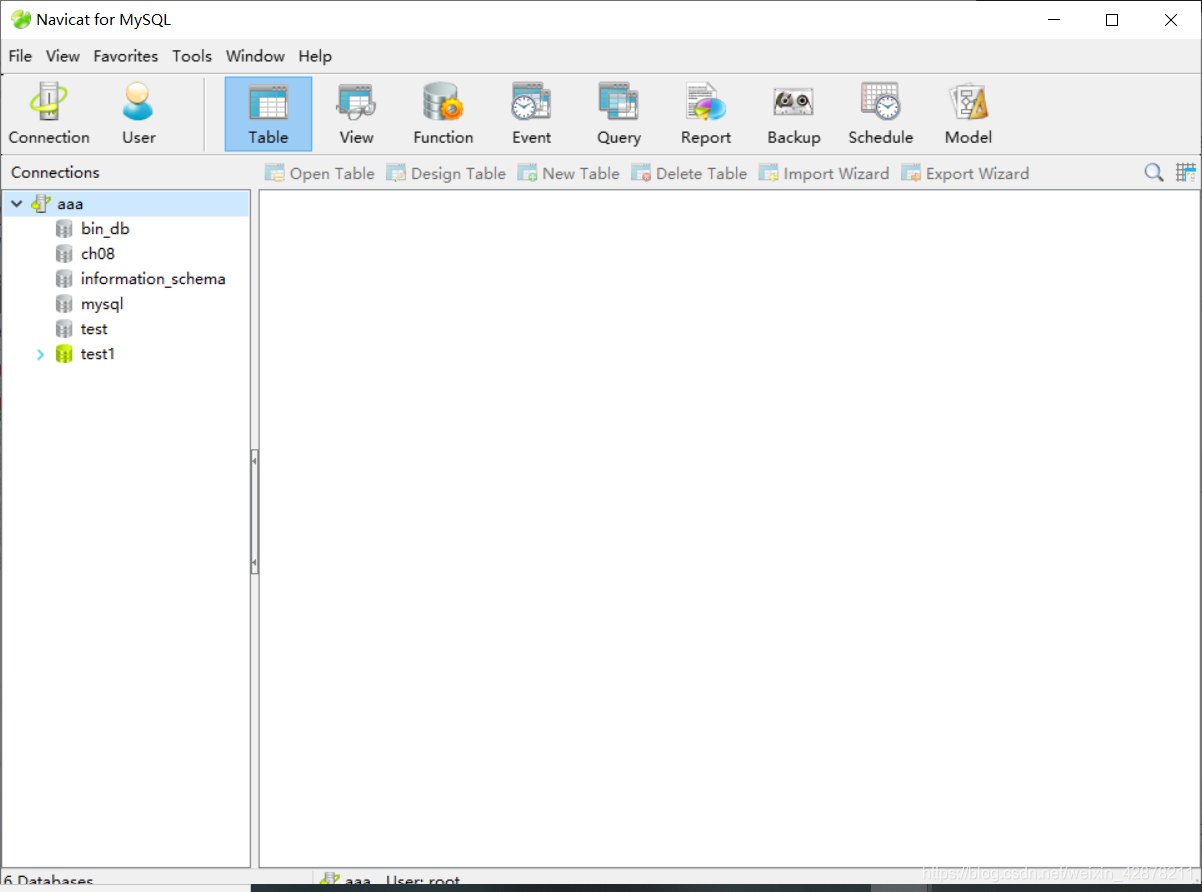Click the information_schema database icon
The width and height of the screenshot is (1202, 892).
coord(64,279)
